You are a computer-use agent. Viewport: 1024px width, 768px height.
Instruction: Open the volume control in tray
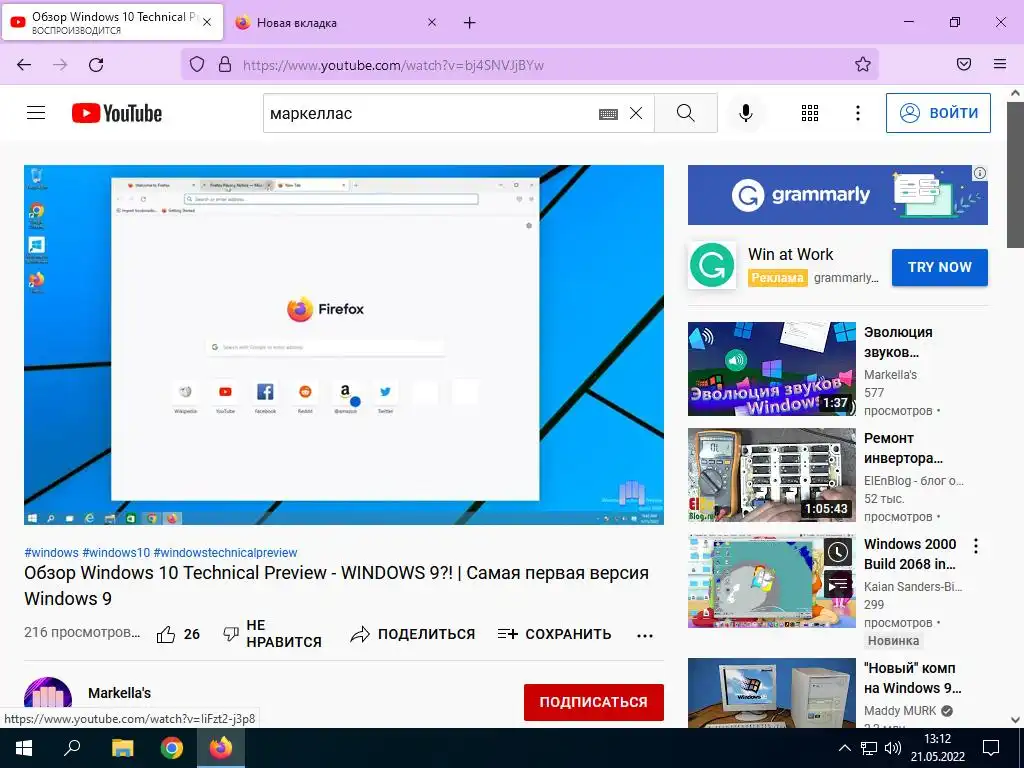coord(893,748)
